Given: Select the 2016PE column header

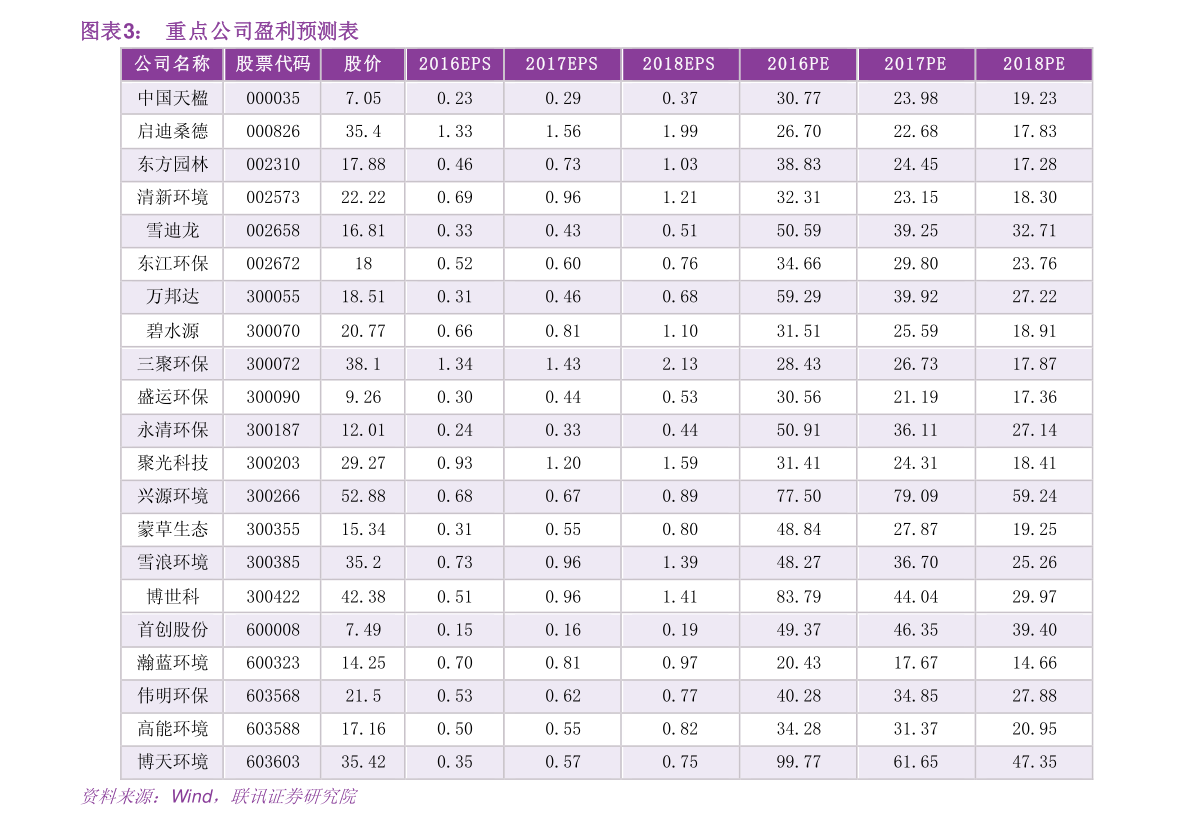Looking at the screenshot, I should coord(798,64).
